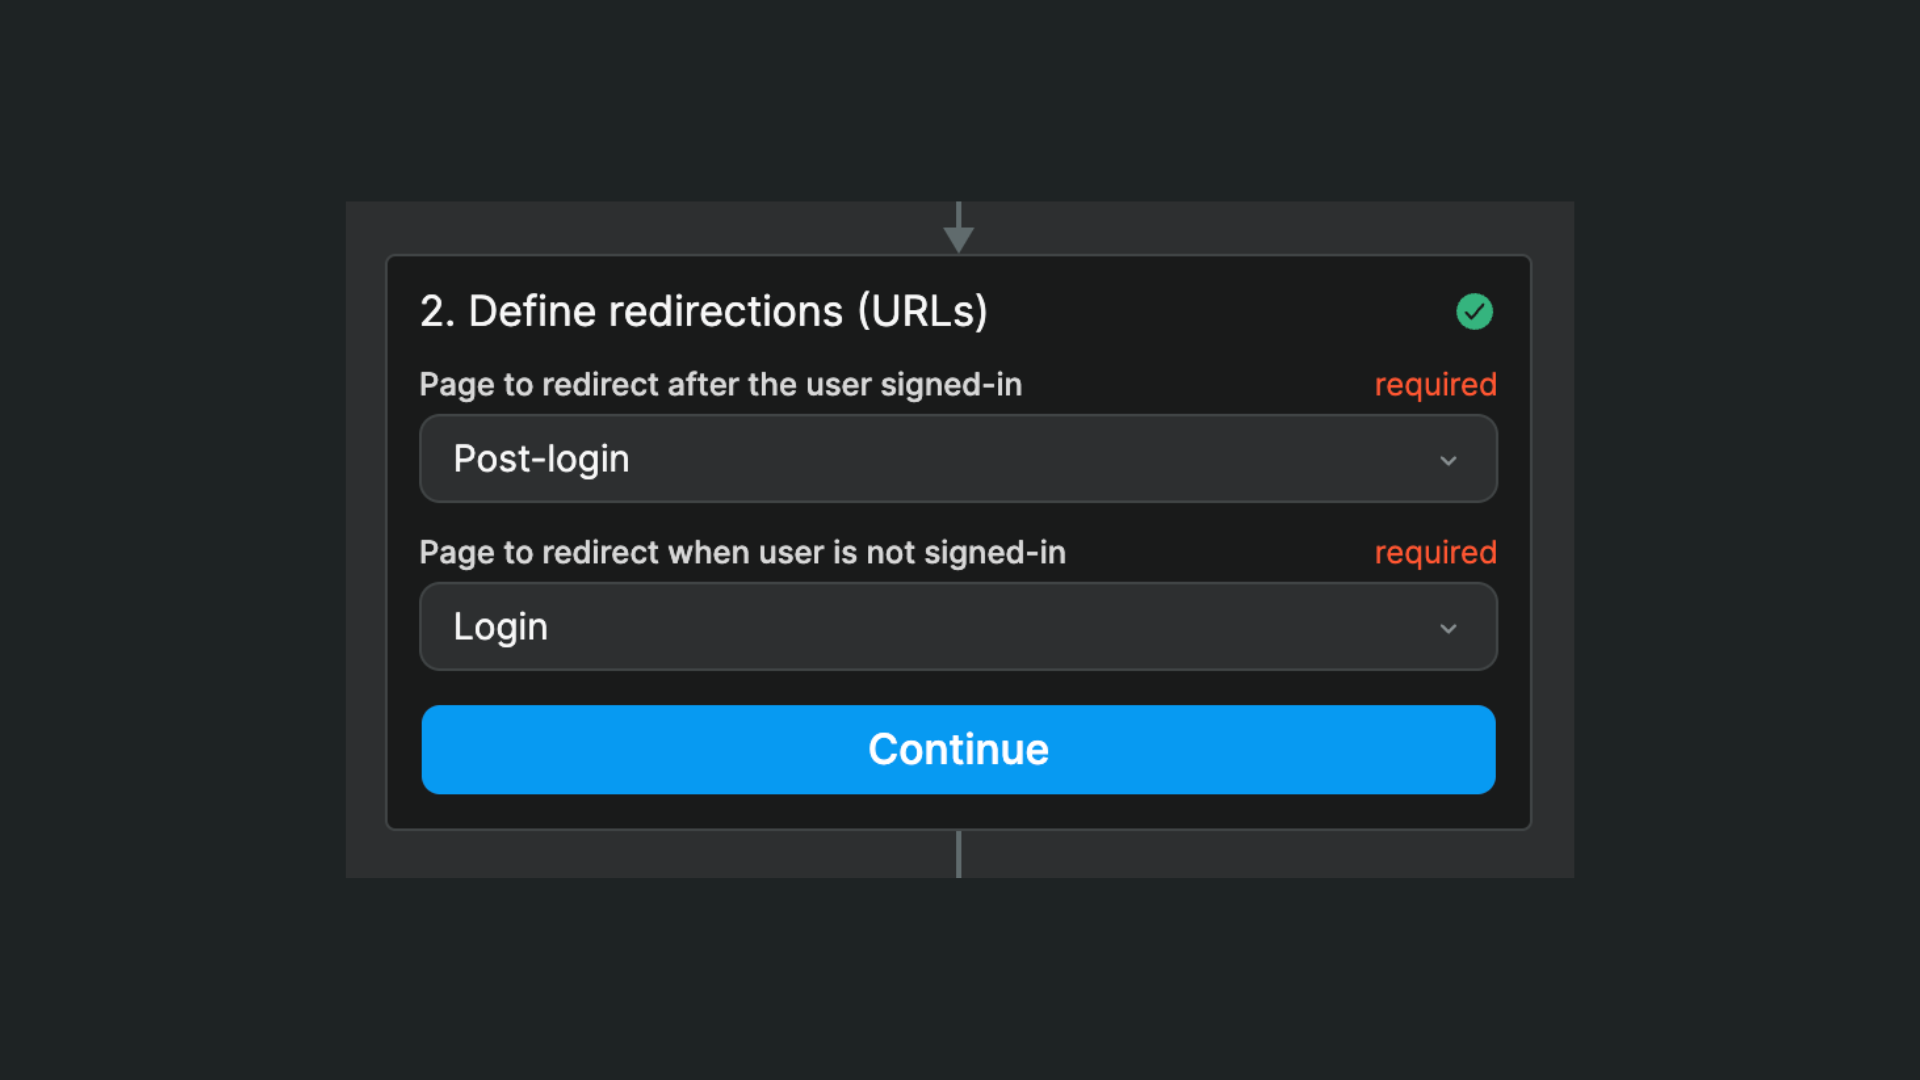Select the Post-login value text
Viewport: 1920px width, 1080px height.
[541, 459]
